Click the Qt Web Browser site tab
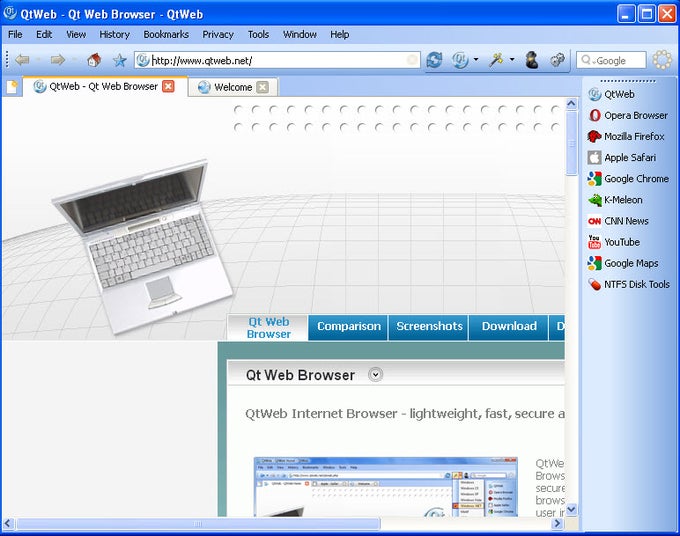 pos(268,328)
